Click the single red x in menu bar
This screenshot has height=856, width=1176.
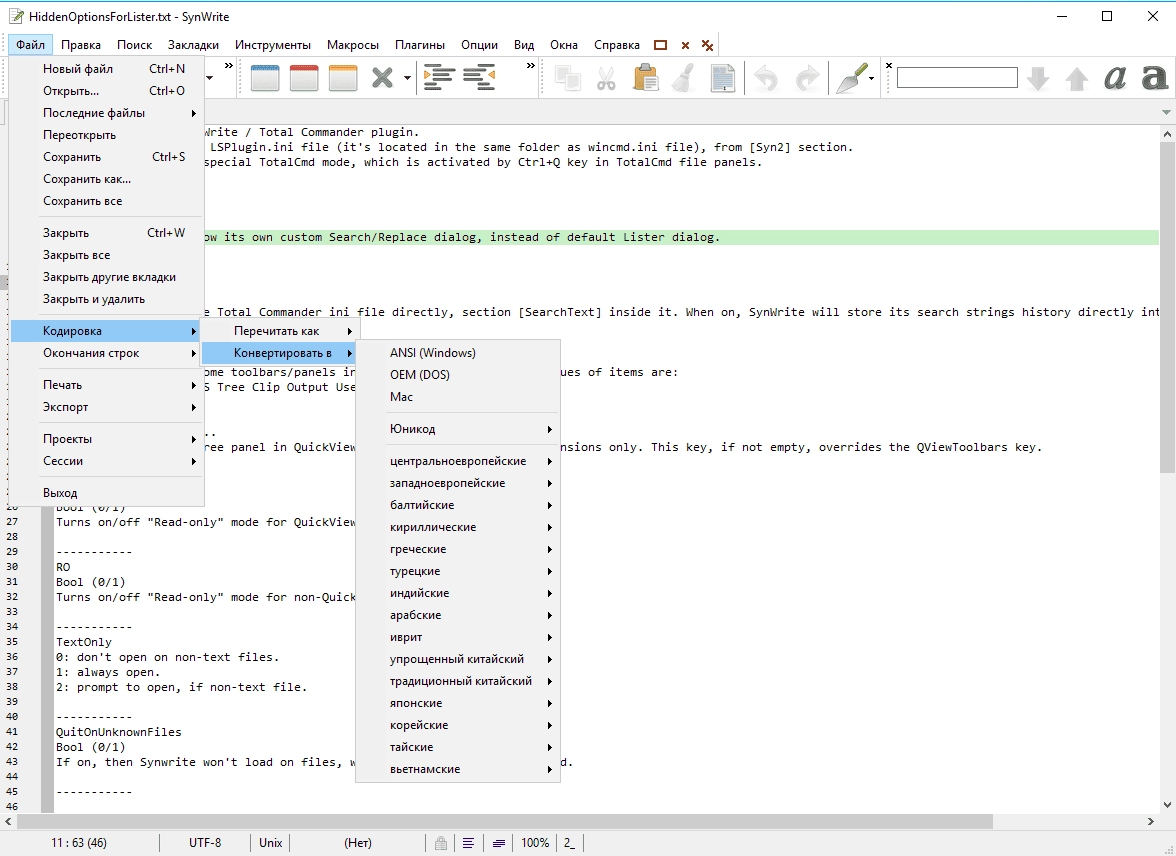tap(685, 45)
